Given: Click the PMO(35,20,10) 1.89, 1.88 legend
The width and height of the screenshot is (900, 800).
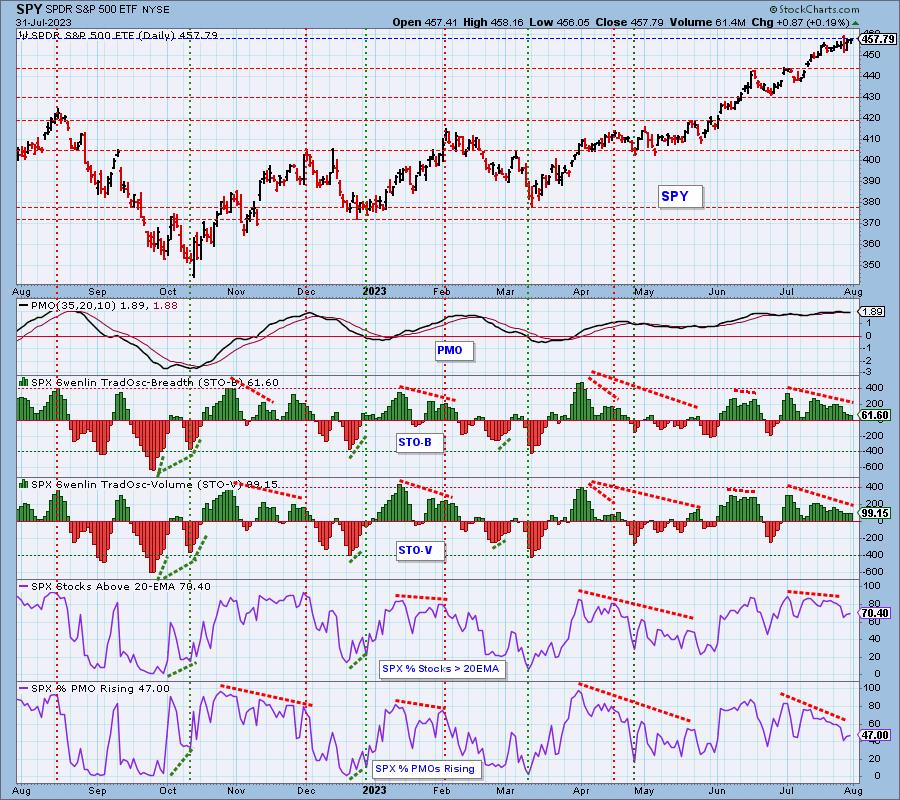Looking at the screenshot, I should (x=104, y=306).
